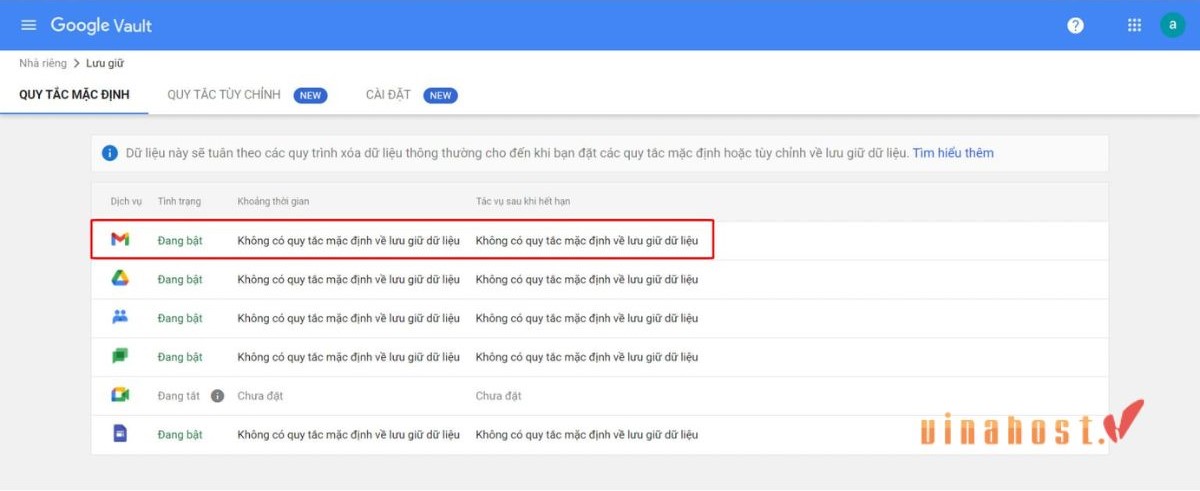Click Sites row Khoảng thời gian cell
The width and height of the screenshot is (1200, 491).
[348, 435]
